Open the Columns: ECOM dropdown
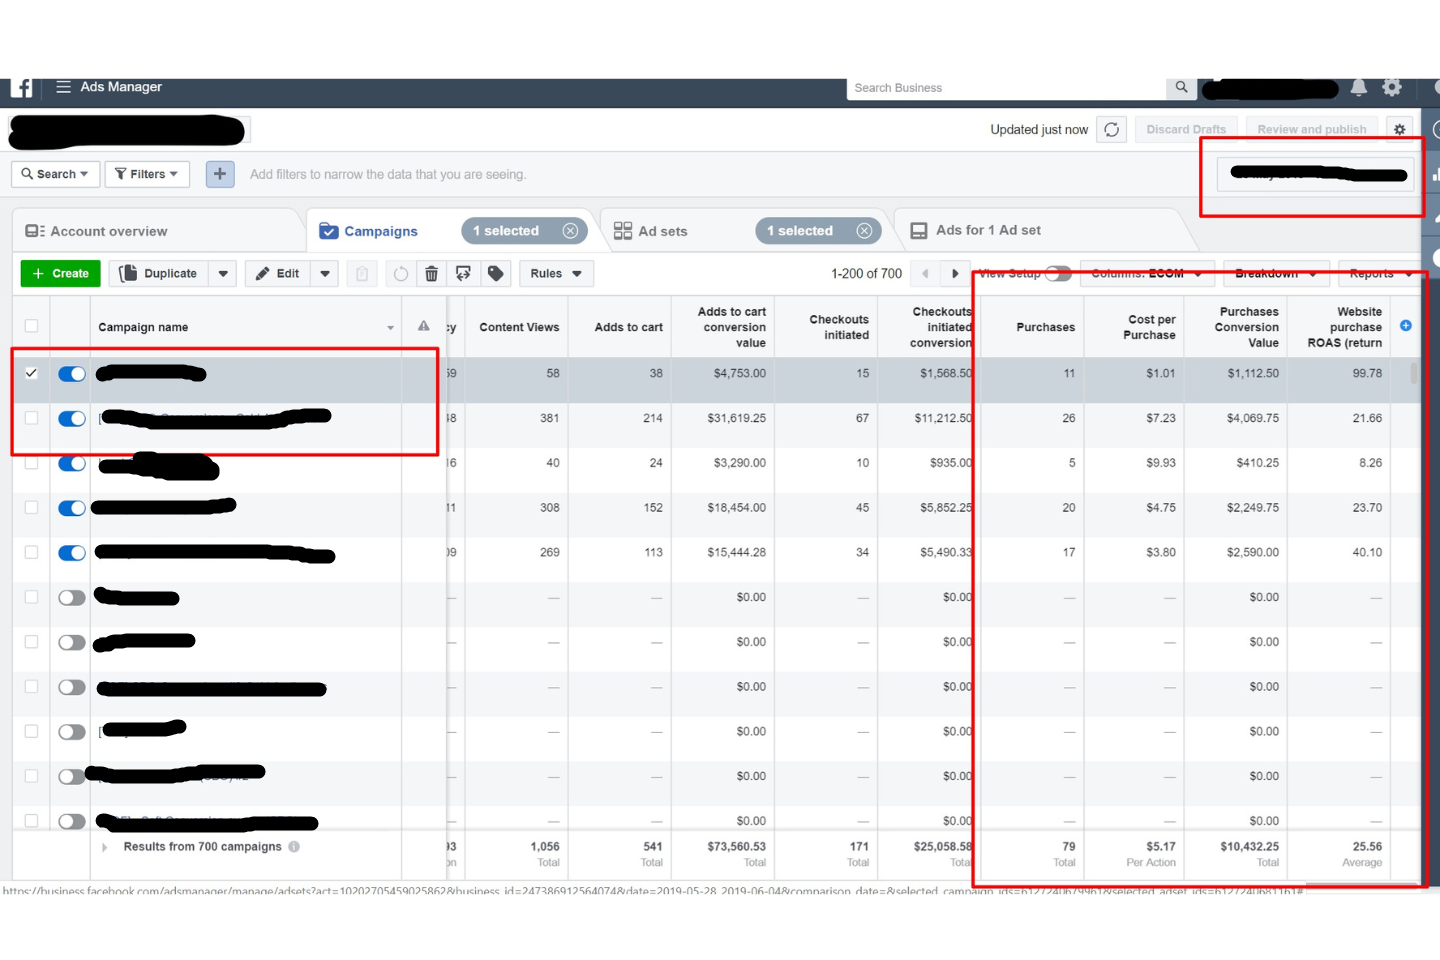This screenshot has height=960, width=1440. point(1147,273)
